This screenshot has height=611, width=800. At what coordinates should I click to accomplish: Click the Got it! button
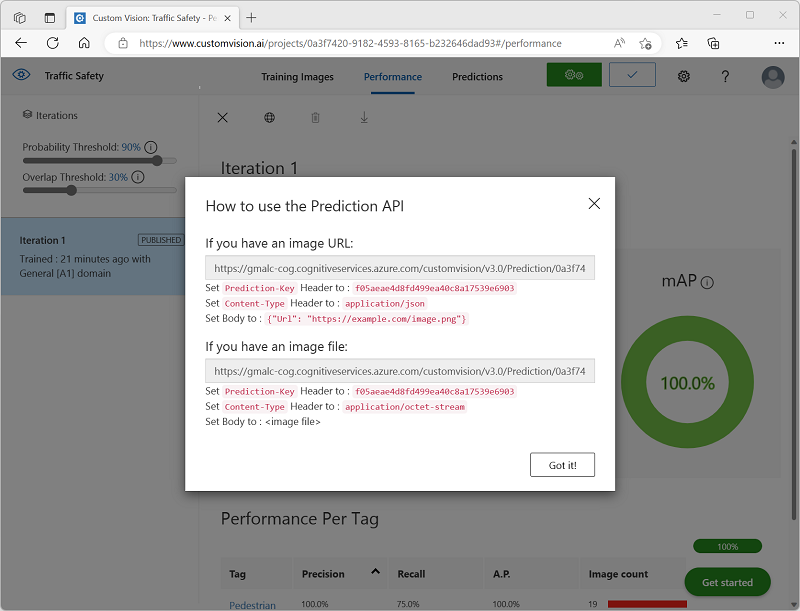point(562,465)
